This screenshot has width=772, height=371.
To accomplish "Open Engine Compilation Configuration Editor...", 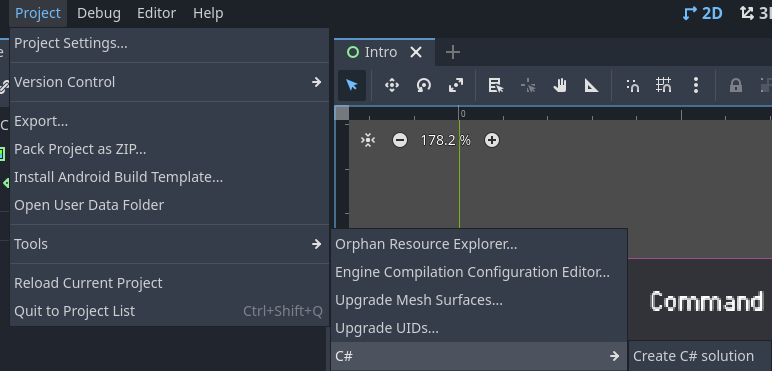I will [x=479, y=272].
